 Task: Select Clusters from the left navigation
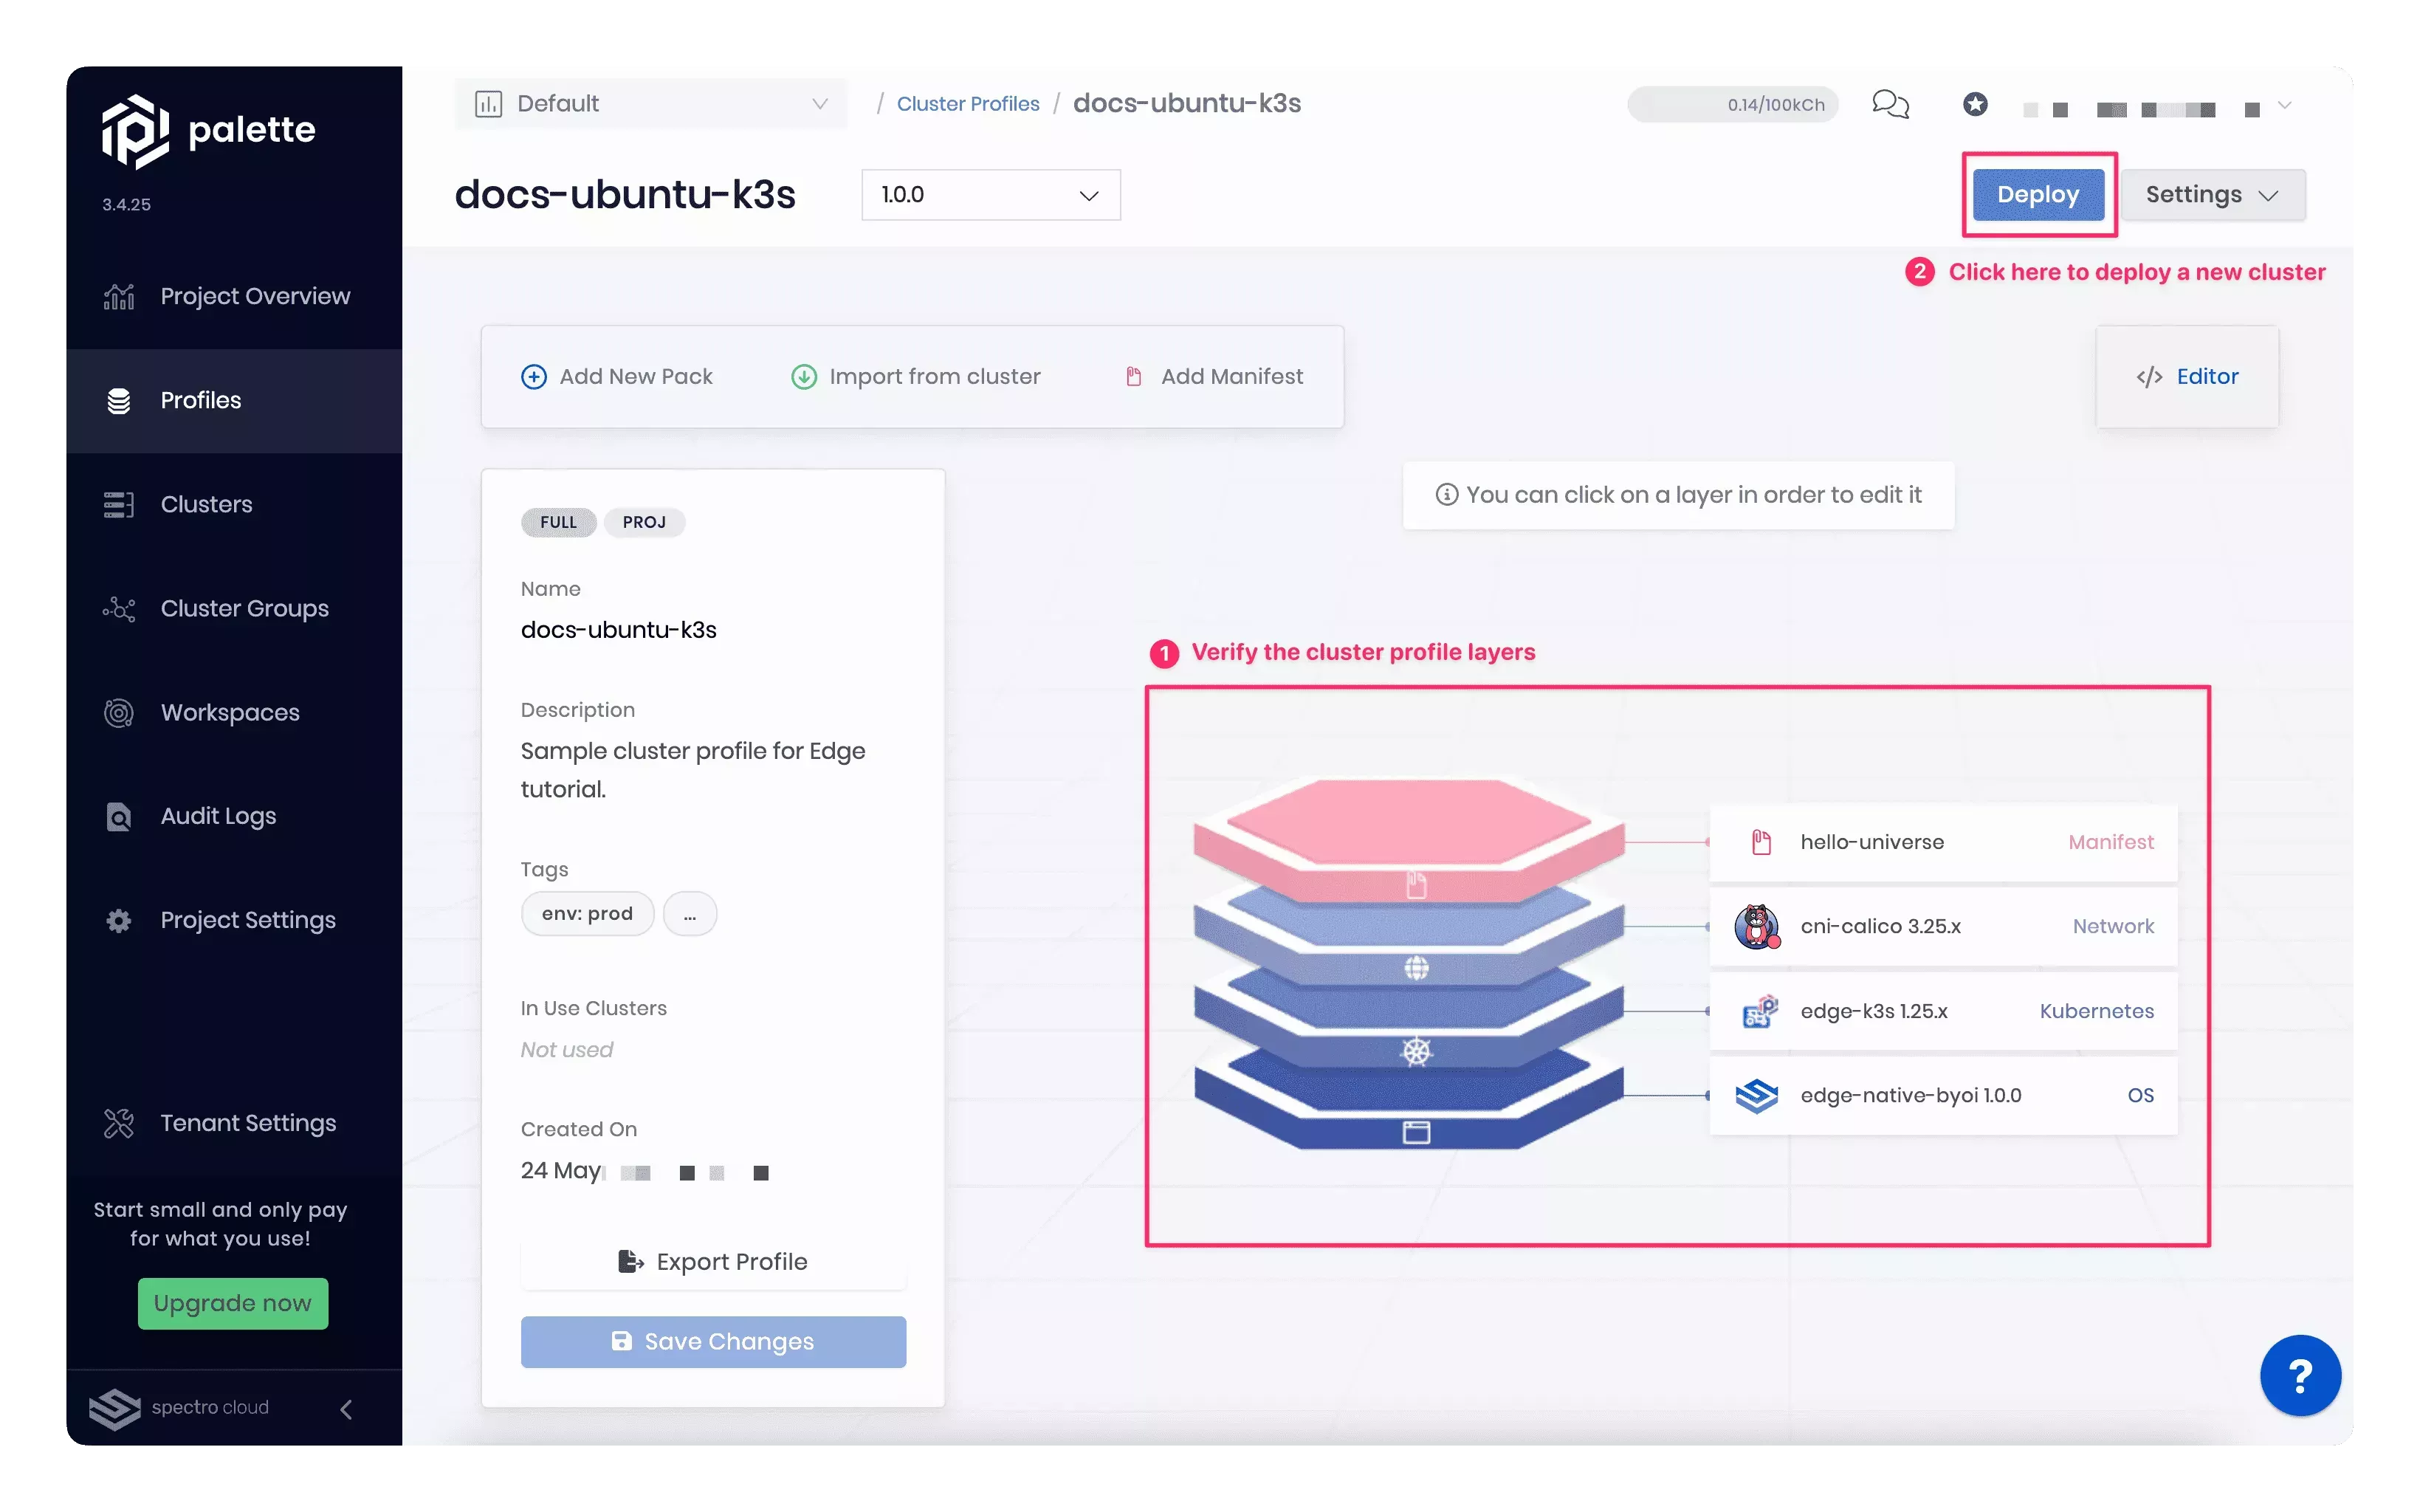coord(205,504)
